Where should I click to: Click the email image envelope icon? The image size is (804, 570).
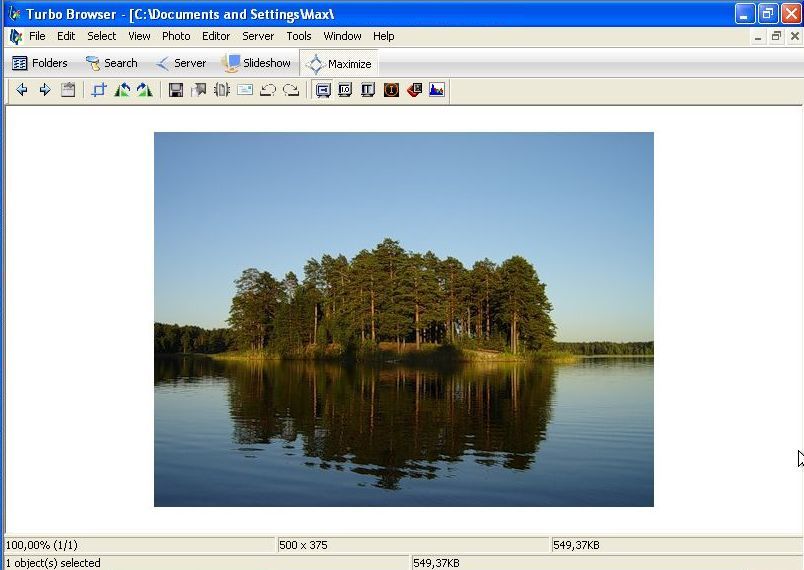coord(245,90)
